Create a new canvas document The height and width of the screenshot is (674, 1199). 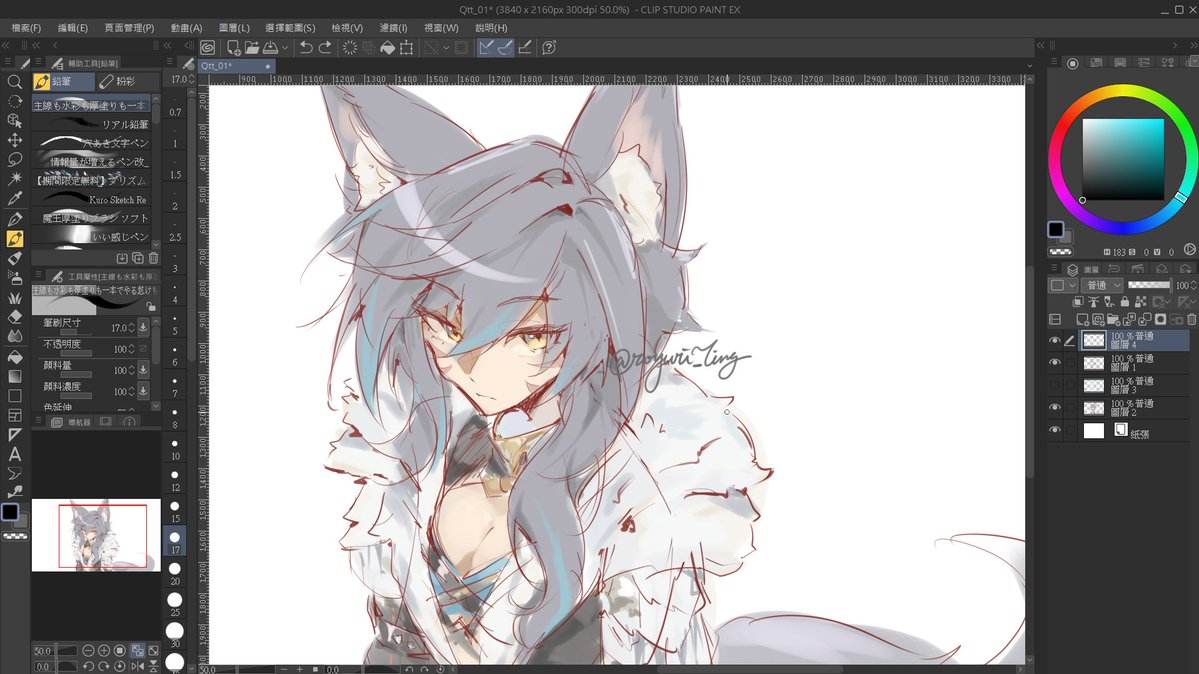coord(233,47)
